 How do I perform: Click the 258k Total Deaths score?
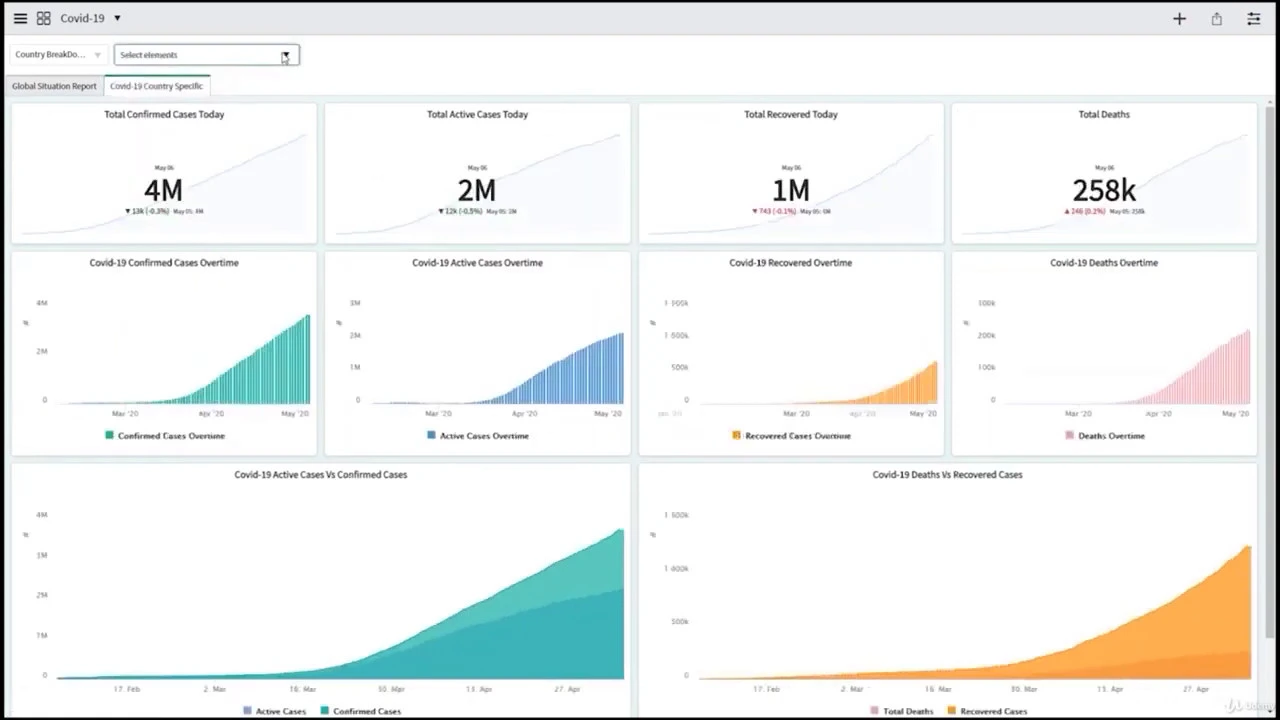[1103, 190]
